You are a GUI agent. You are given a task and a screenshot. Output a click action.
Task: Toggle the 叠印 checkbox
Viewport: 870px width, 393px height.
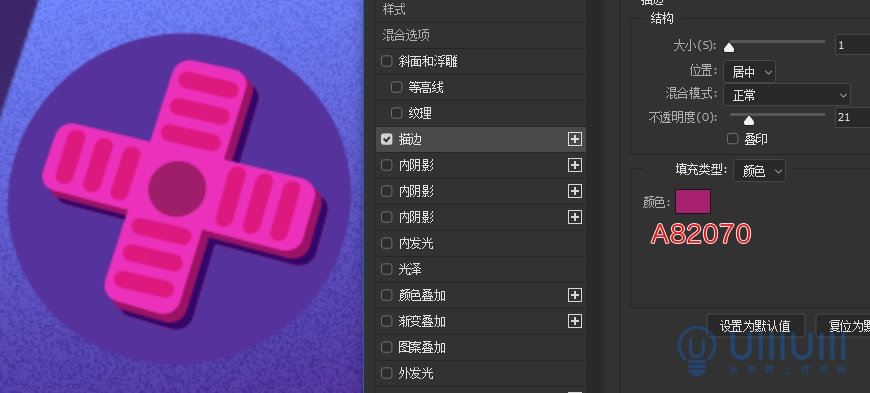pos(732,139)
